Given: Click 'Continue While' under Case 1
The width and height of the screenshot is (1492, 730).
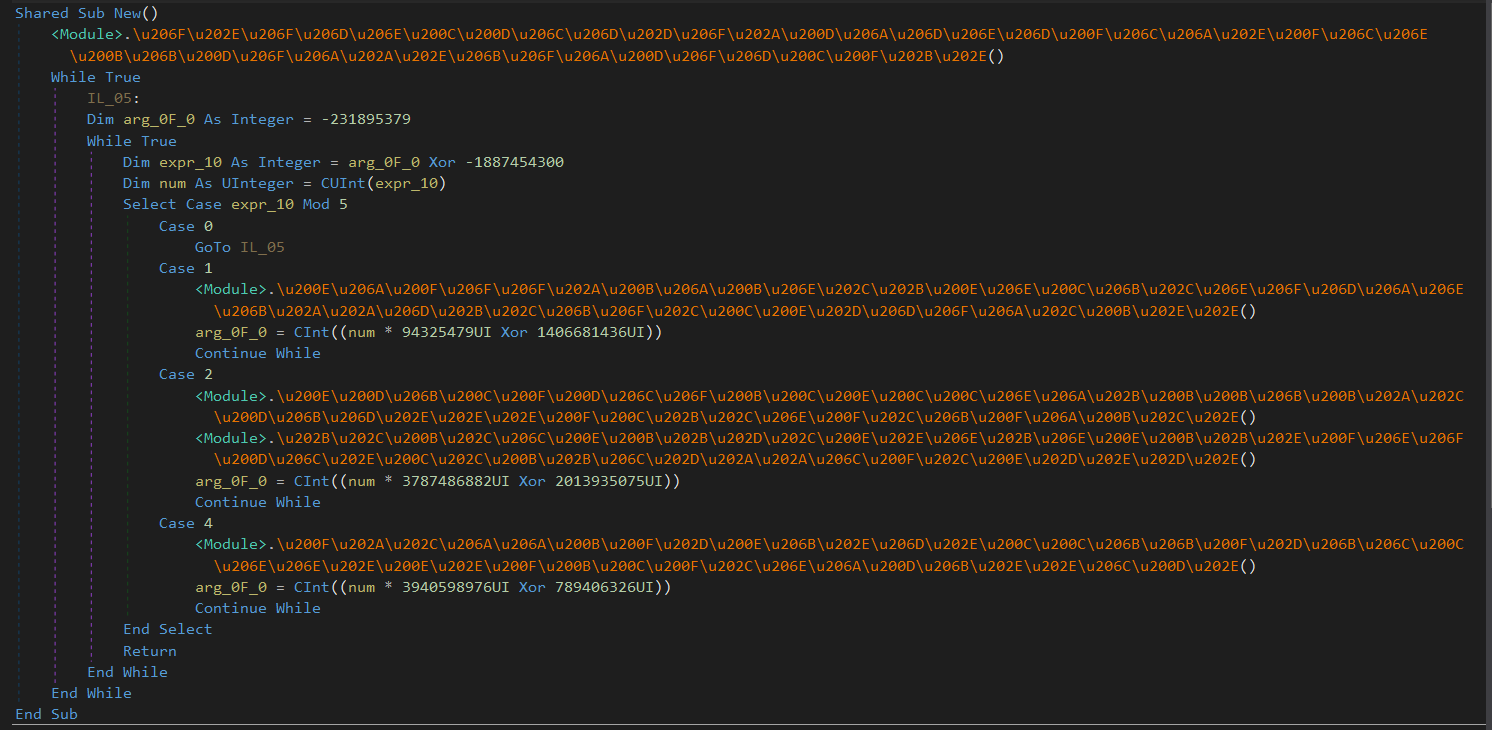Looking at the screenshot, I should [x=258, y=353].
